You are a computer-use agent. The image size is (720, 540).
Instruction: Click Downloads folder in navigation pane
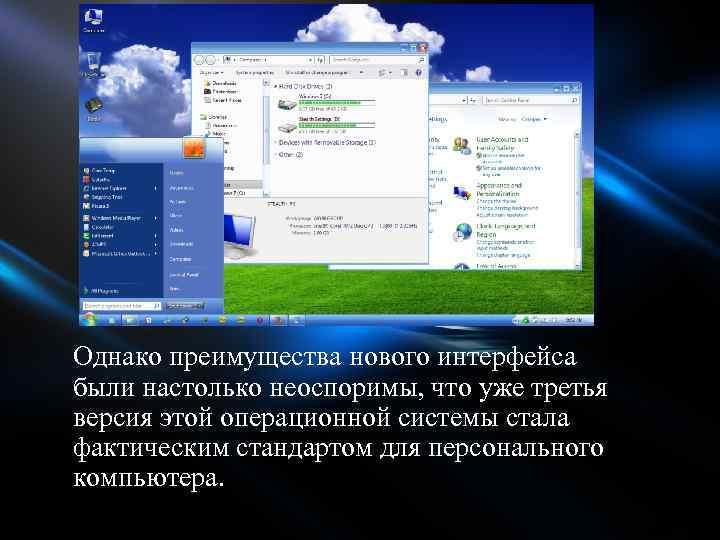[x=220, y=84]
